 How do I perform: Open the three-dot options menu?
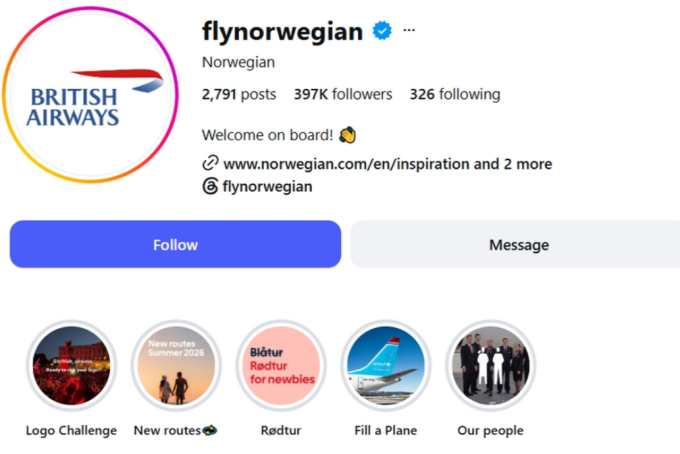409,30
